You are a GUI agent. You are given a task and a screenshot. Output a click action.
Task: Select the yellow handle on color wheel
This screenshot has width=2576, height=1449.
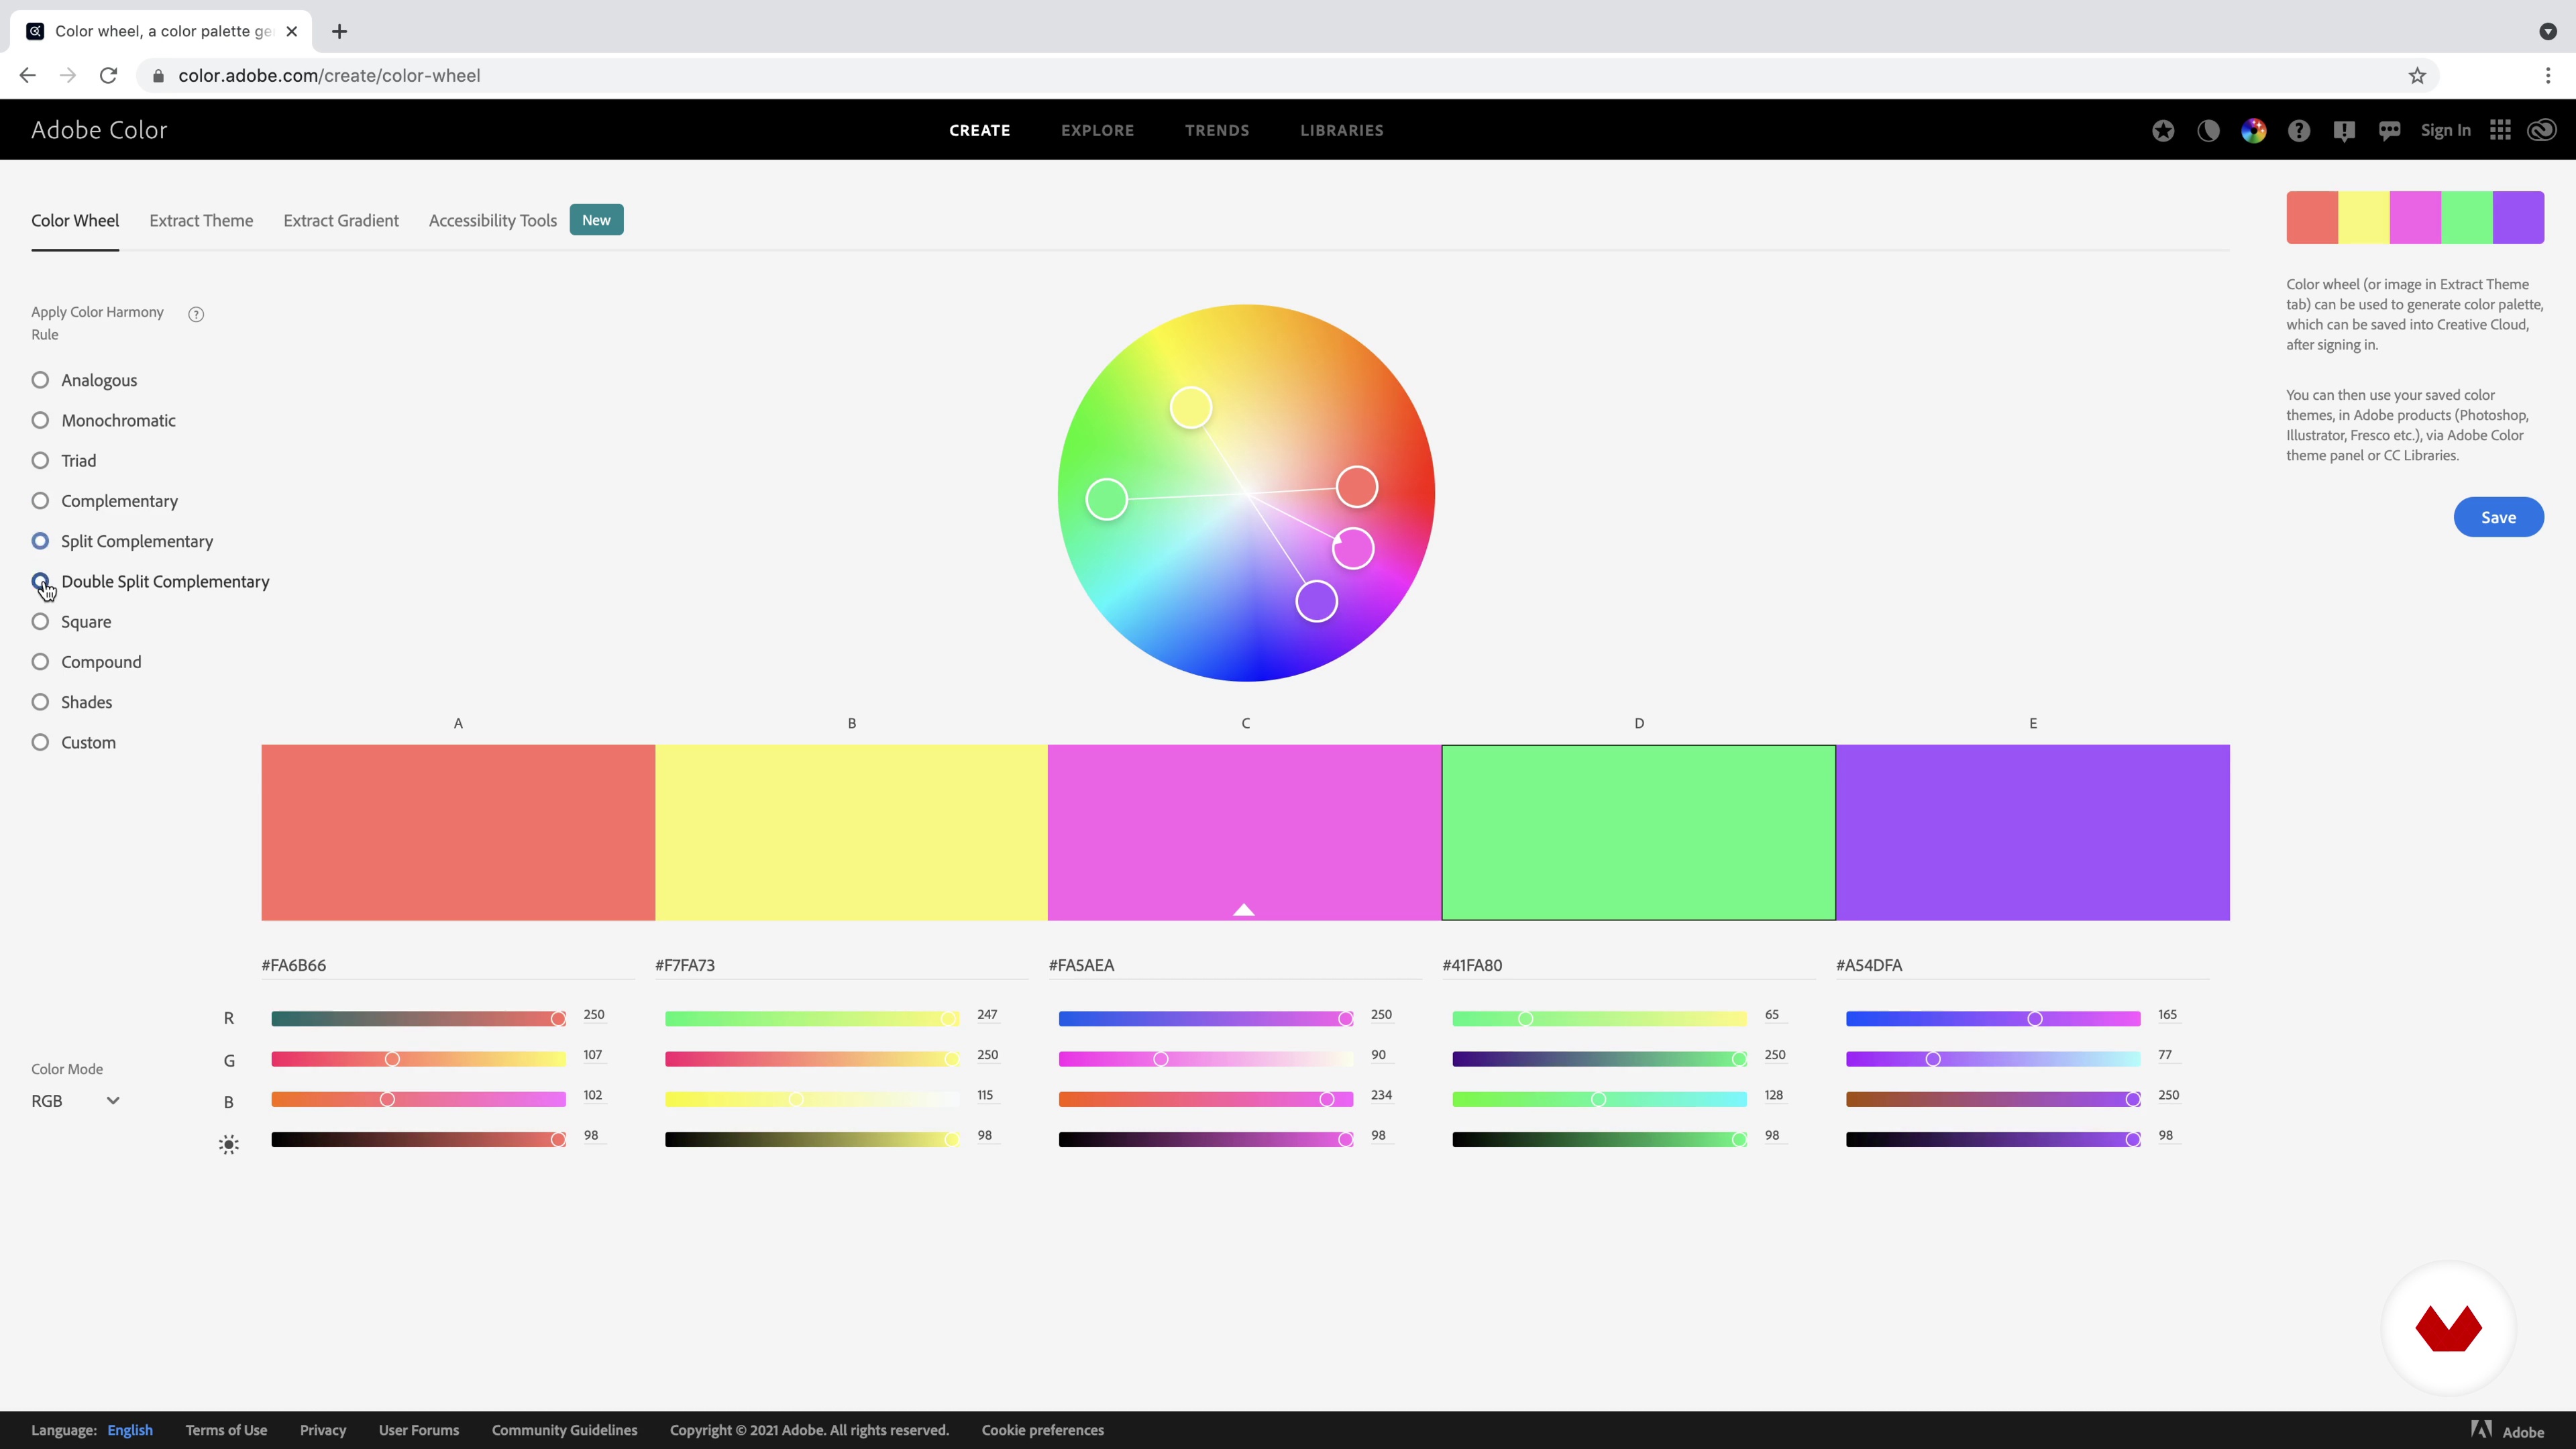coord(1191,408)
